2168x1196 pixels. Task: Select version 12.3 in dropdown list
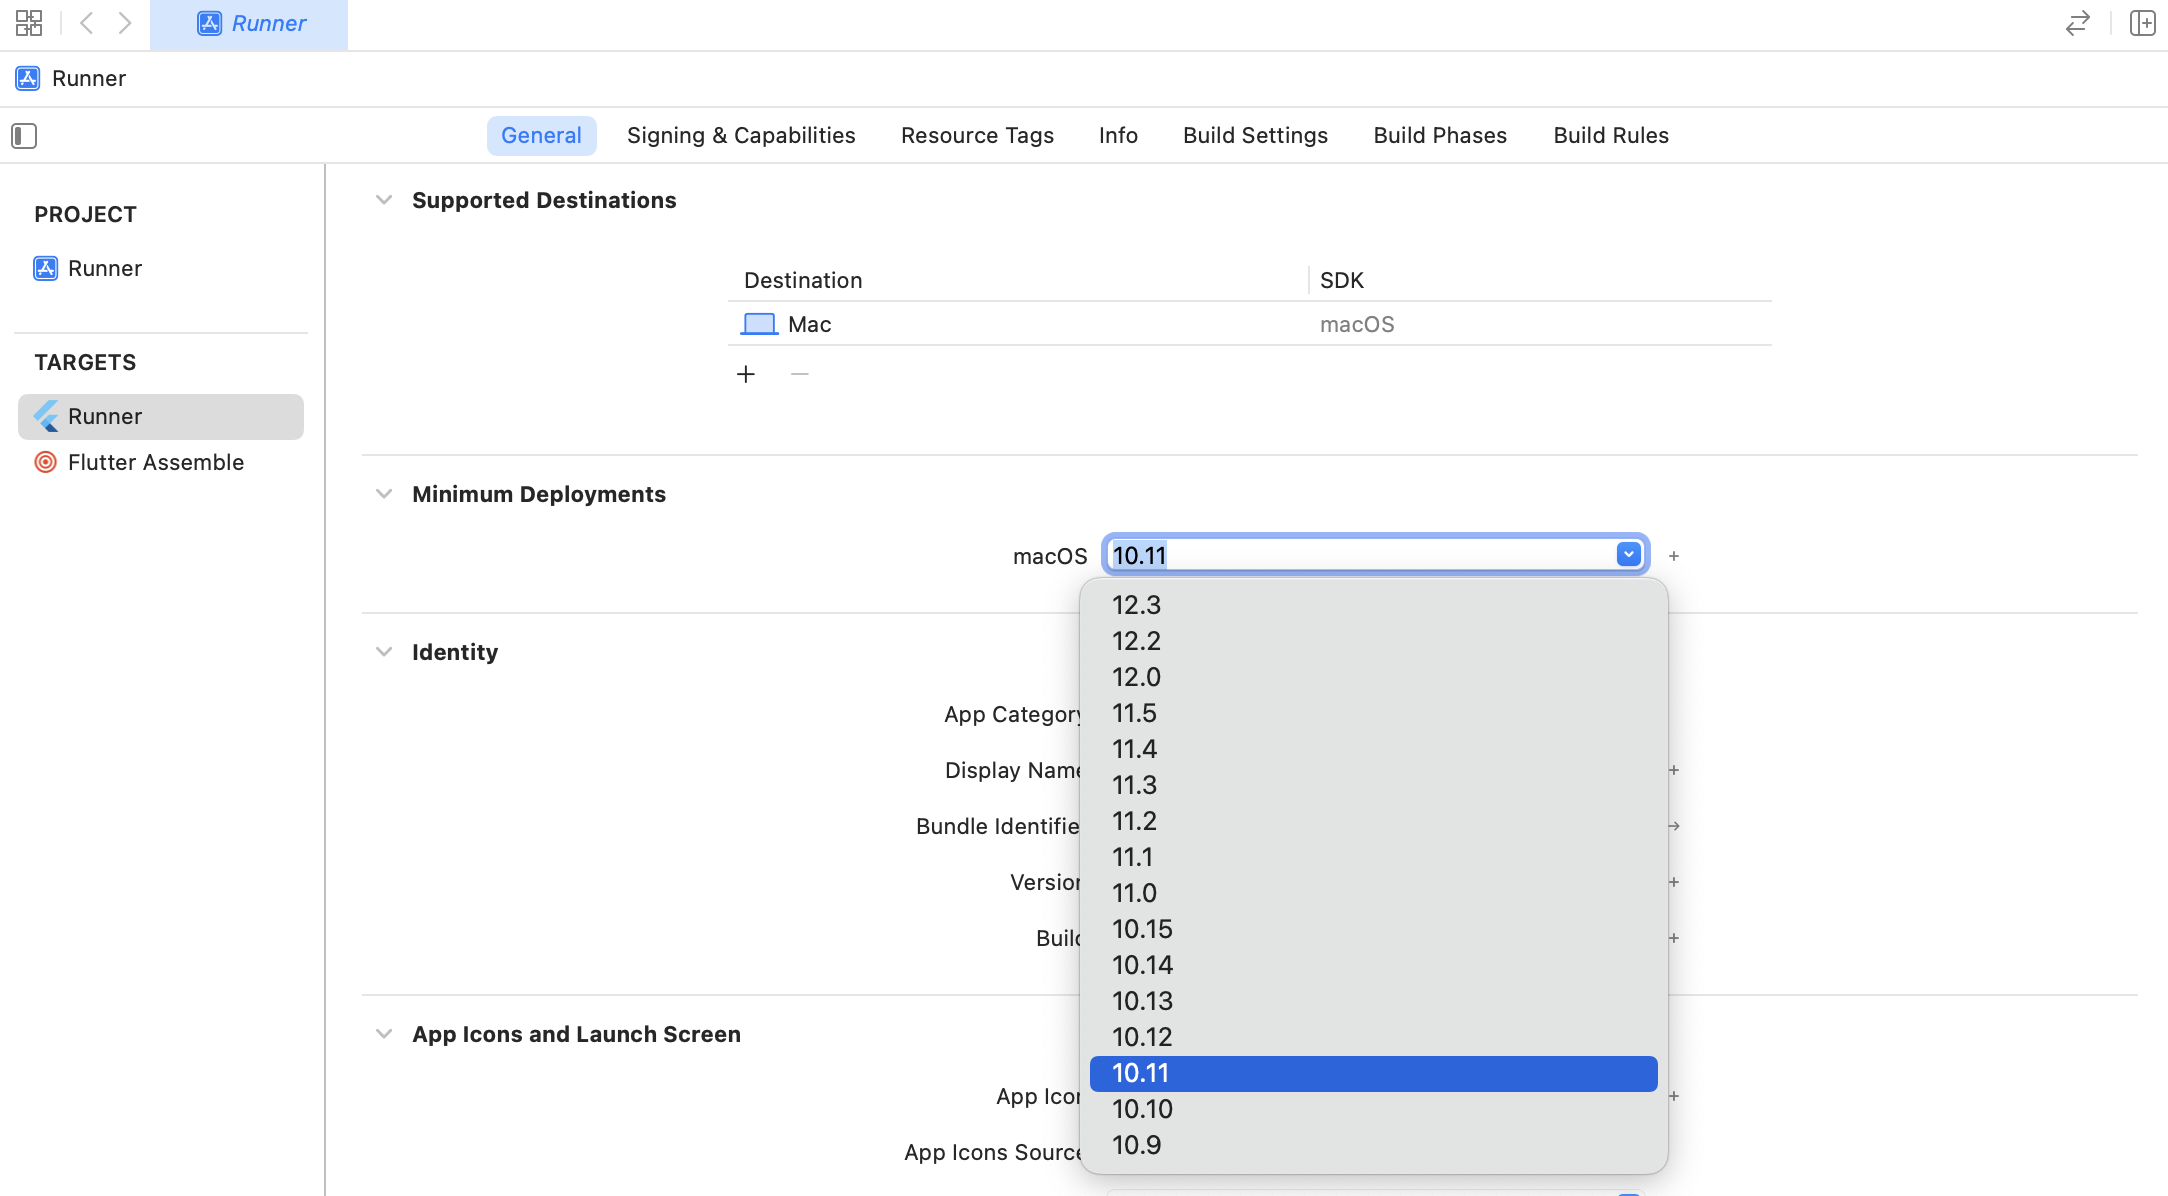(x=1136, y=605)
